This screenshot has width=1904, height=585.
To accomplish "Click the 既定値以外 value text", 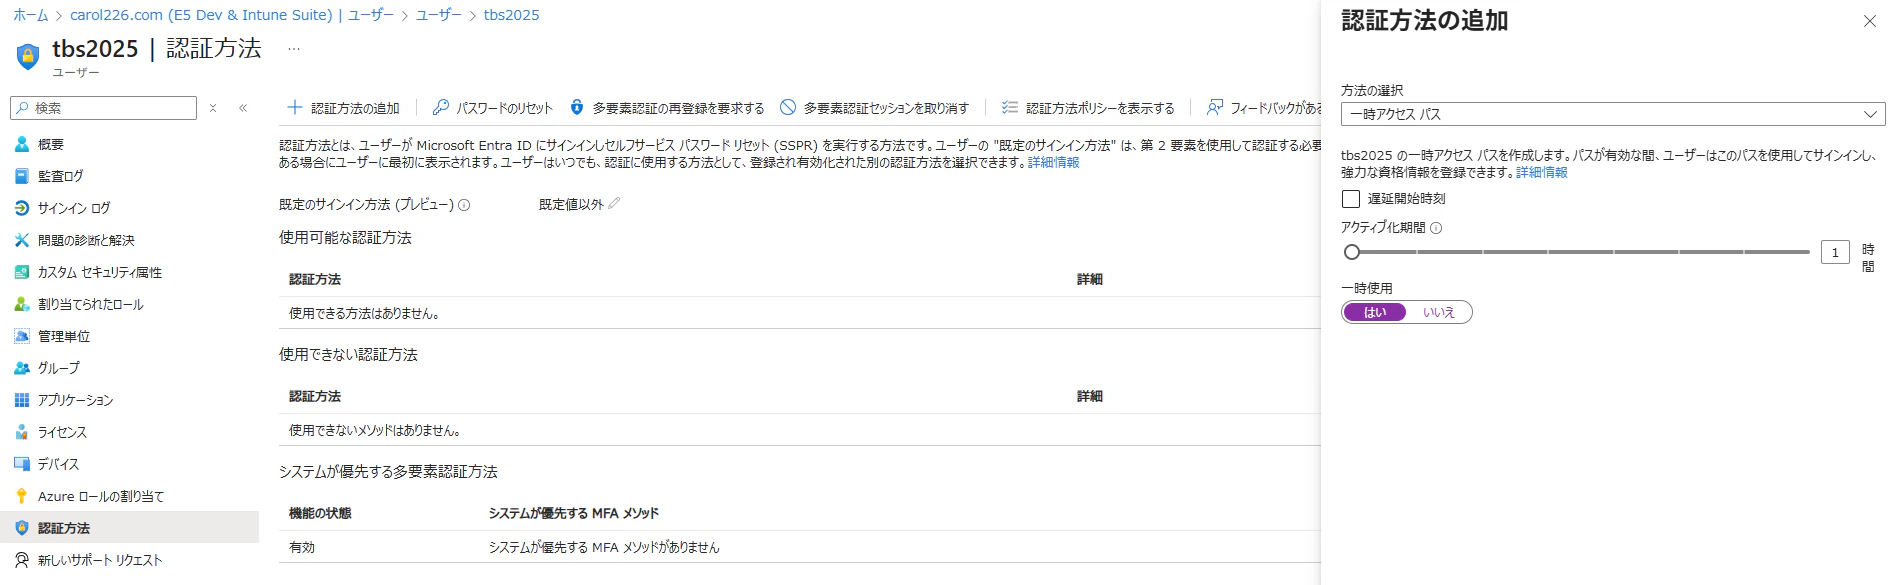I will [x=571, y=204].
